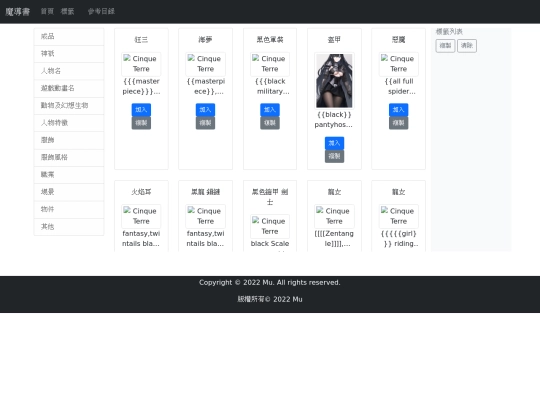Click the 惡魔 card's broken Cinque Terre image
The height and width of the screenshot is (405, 540).
click(398, 64)
